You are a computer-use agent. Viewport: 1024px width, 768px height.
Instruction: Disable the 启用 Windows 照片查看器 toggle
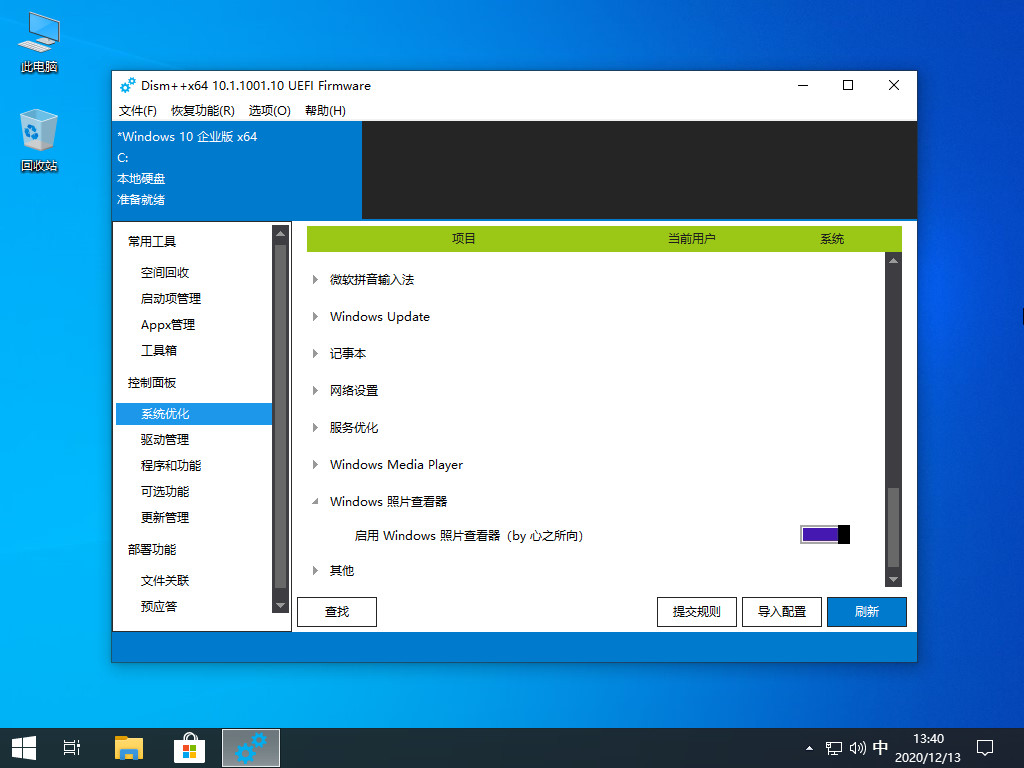(822, 534)
